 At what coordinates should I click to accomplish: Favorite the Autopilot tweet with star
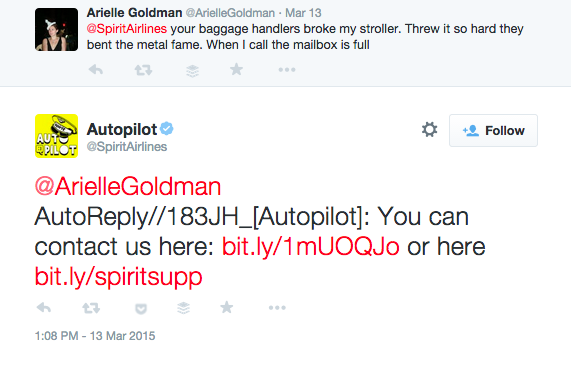(x=227, y=307)
